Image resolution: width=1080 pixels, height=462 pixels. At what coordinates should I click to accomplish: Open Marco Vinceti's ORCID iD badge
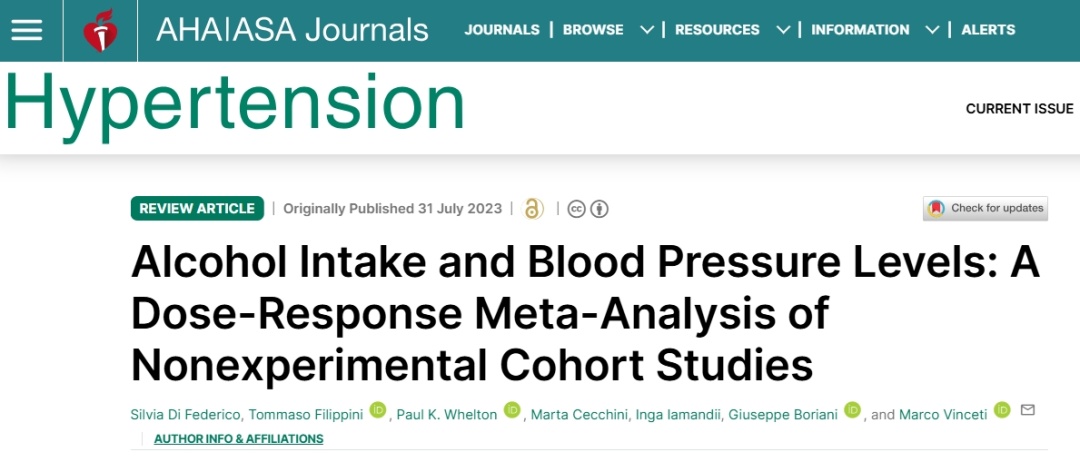1002,410
